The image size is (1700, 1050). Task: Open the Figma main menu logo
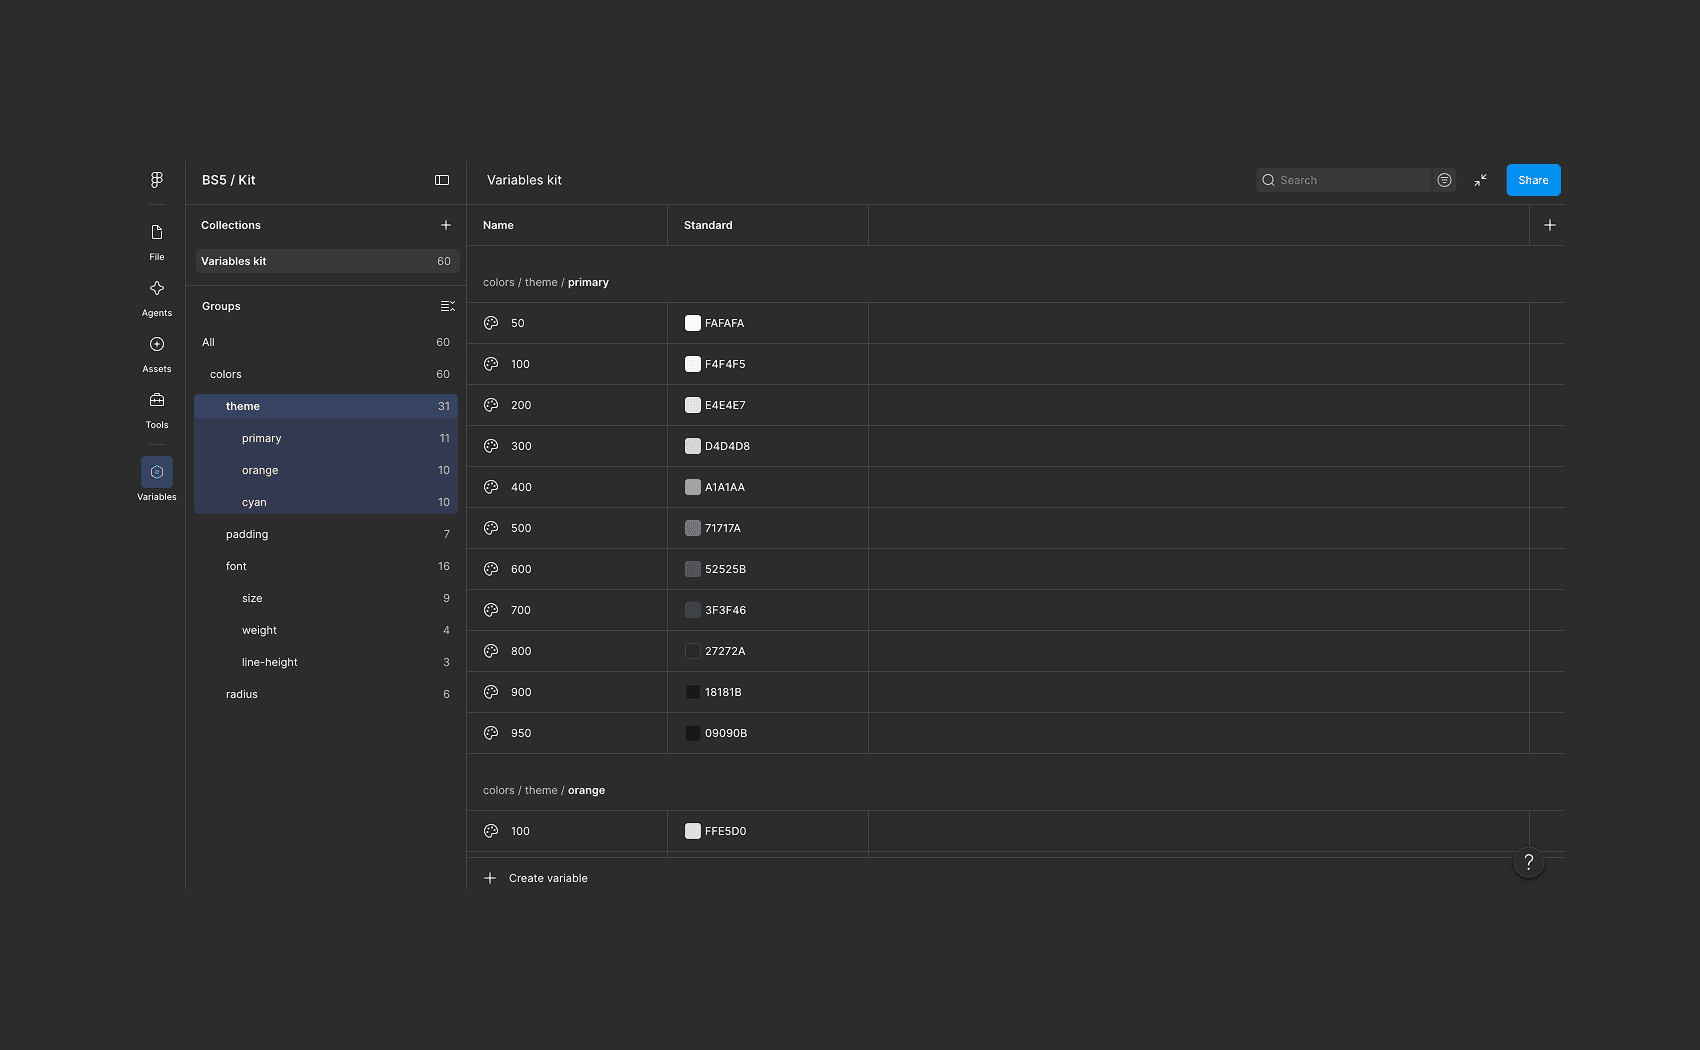click(x=157, y=180)
